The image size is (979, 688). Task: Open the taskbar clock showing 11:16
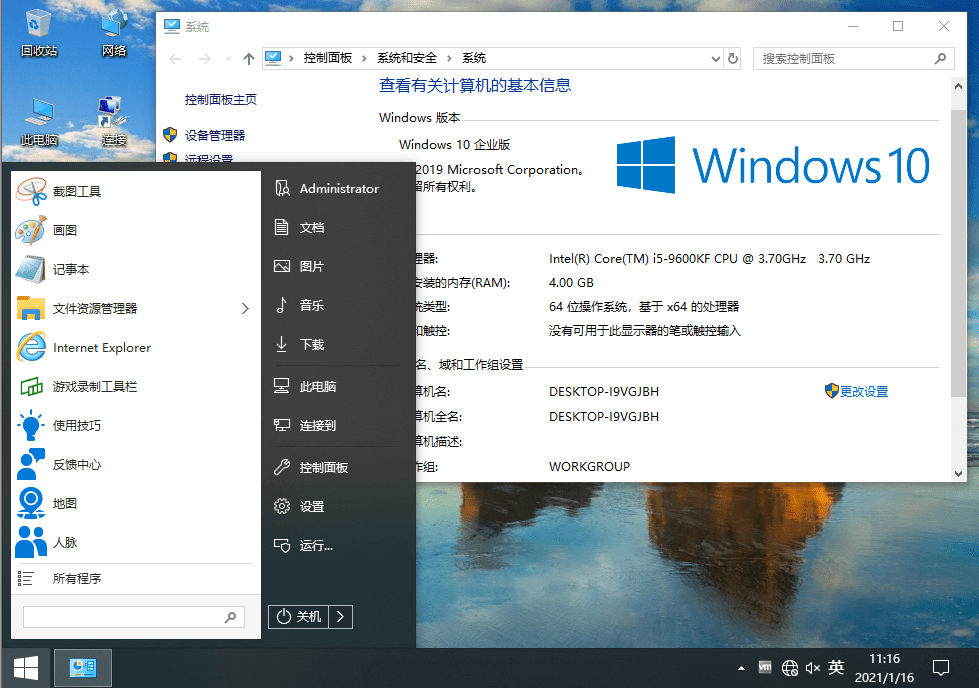[x=884, y=668]
